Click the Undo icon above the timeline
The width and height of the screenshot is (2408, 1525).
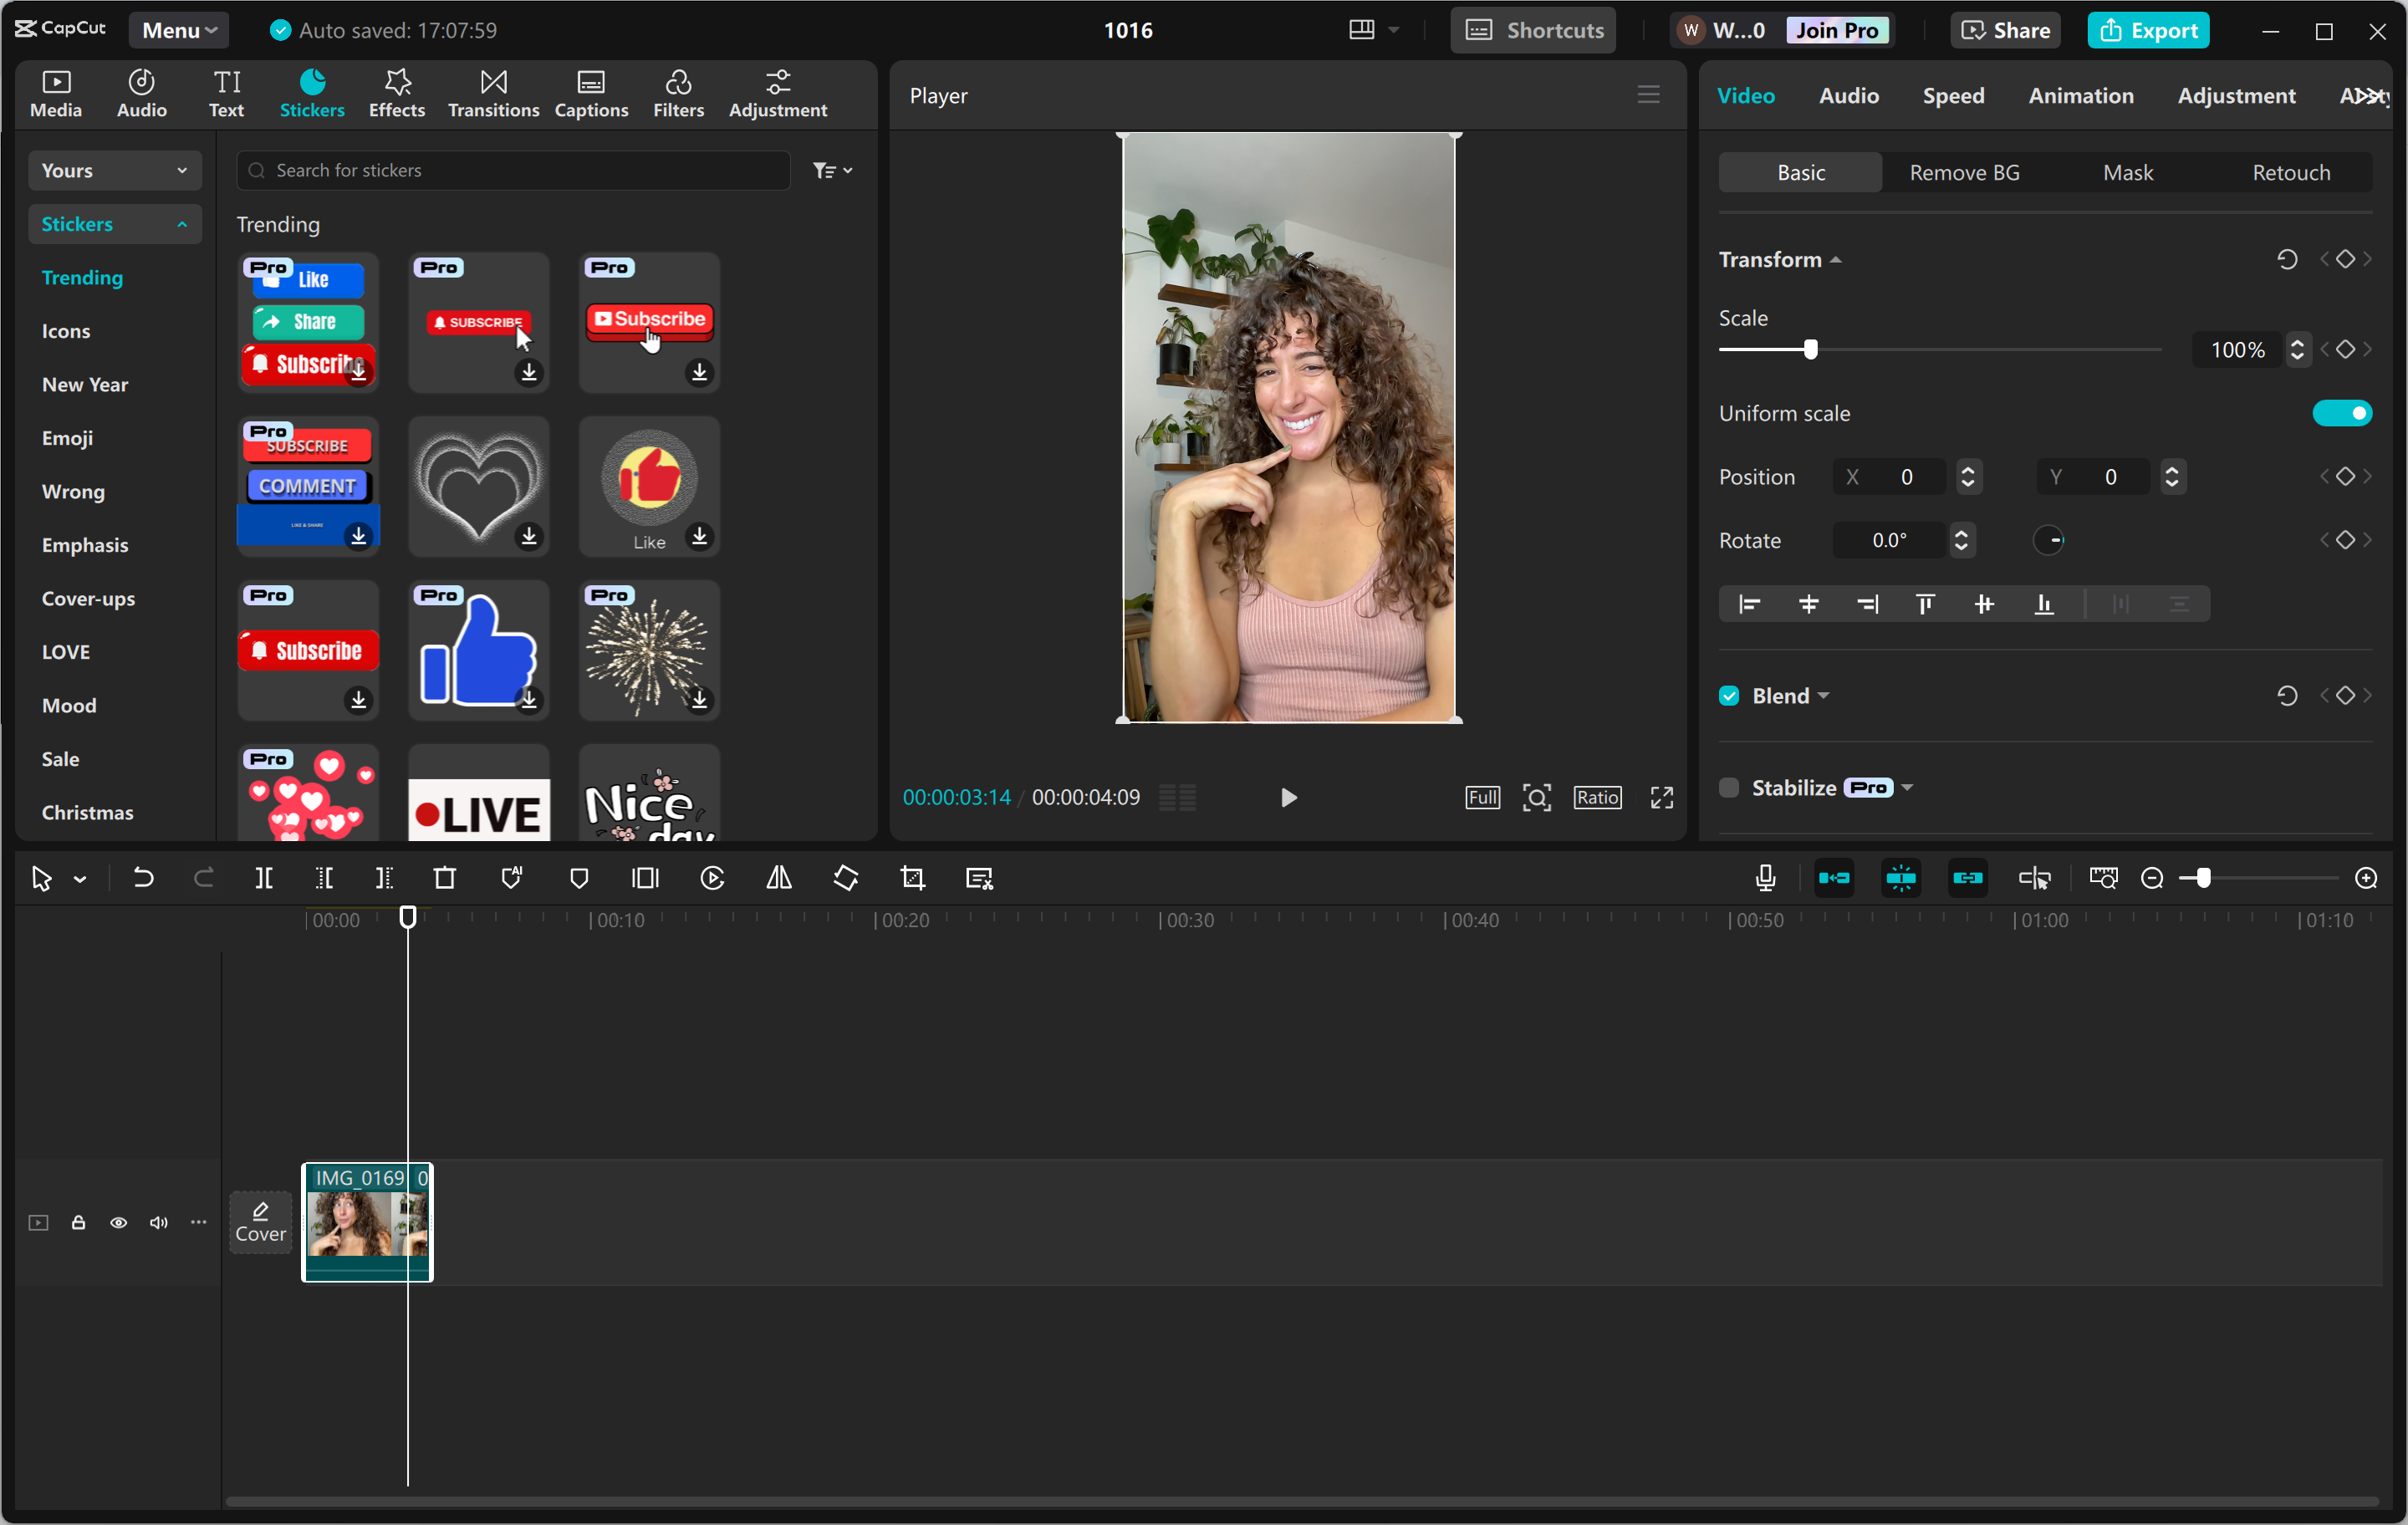143,878
